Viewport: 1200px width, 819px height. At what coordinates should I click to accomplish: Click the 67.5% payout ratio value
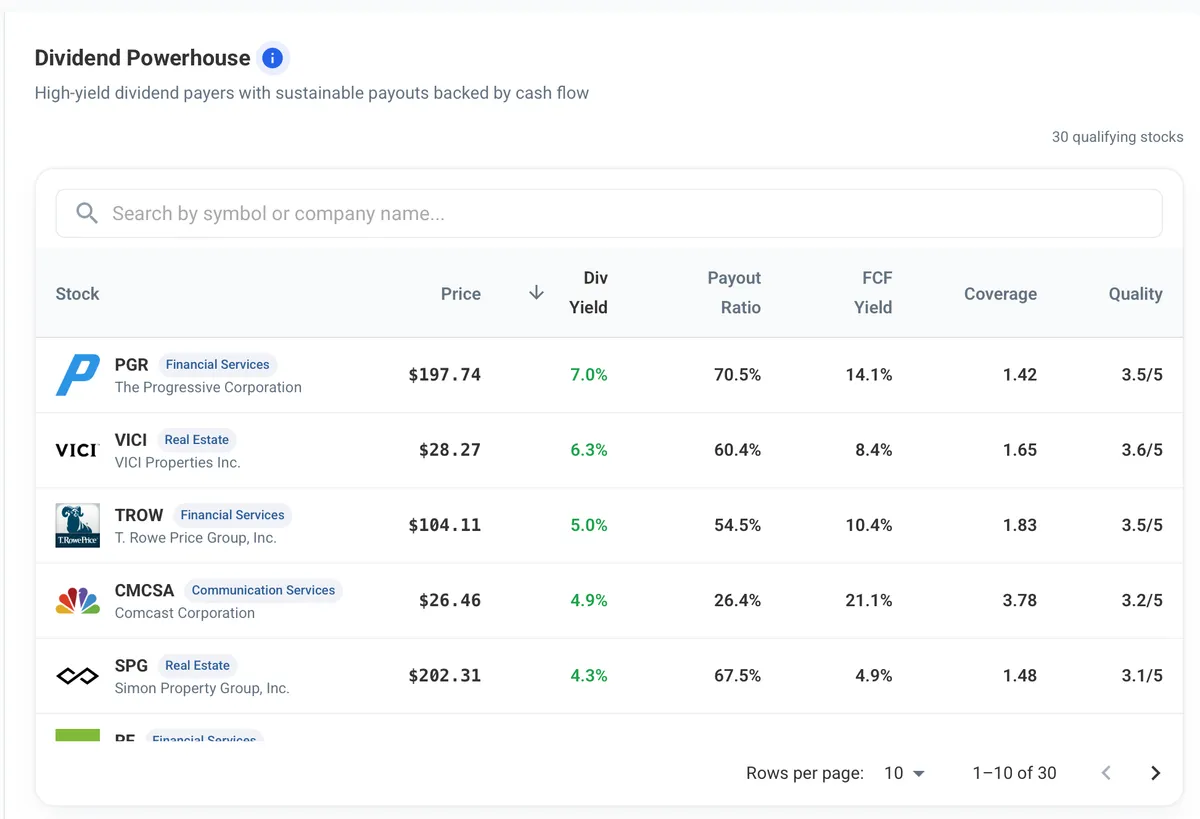pos(738,676)
